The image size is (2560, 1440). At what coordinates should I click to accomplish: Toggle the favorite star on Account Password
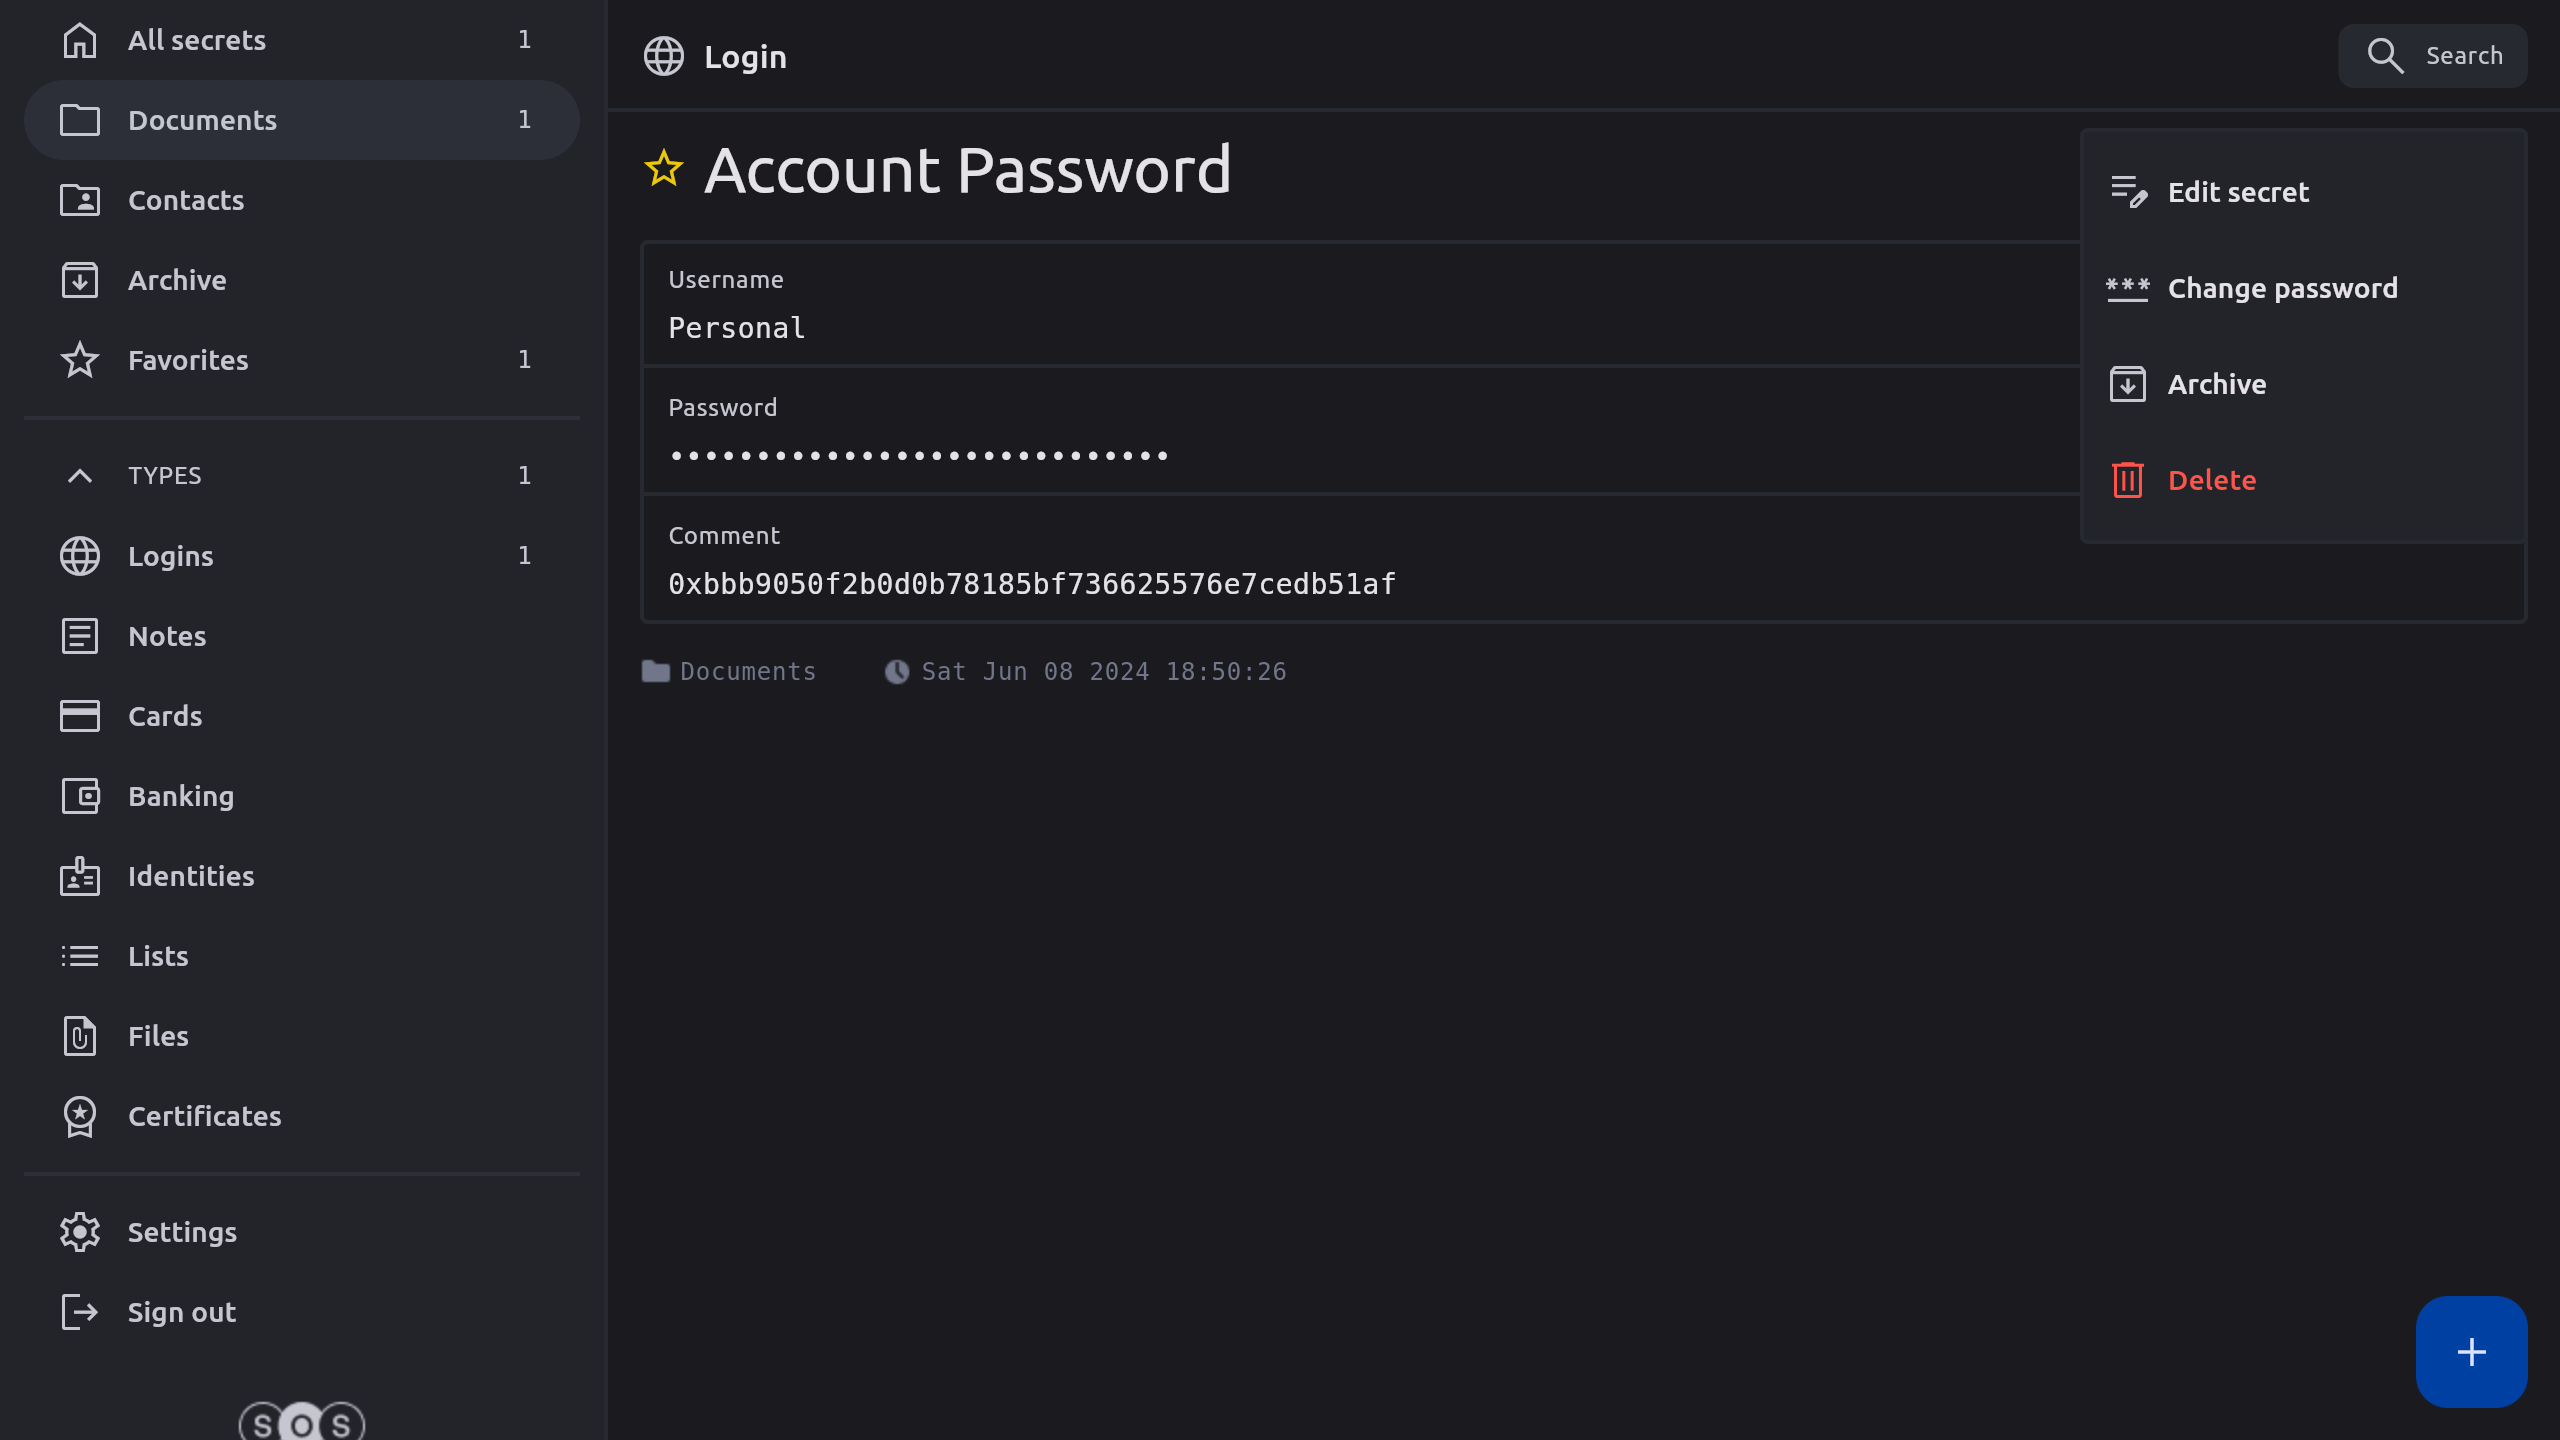pos(664,169)
